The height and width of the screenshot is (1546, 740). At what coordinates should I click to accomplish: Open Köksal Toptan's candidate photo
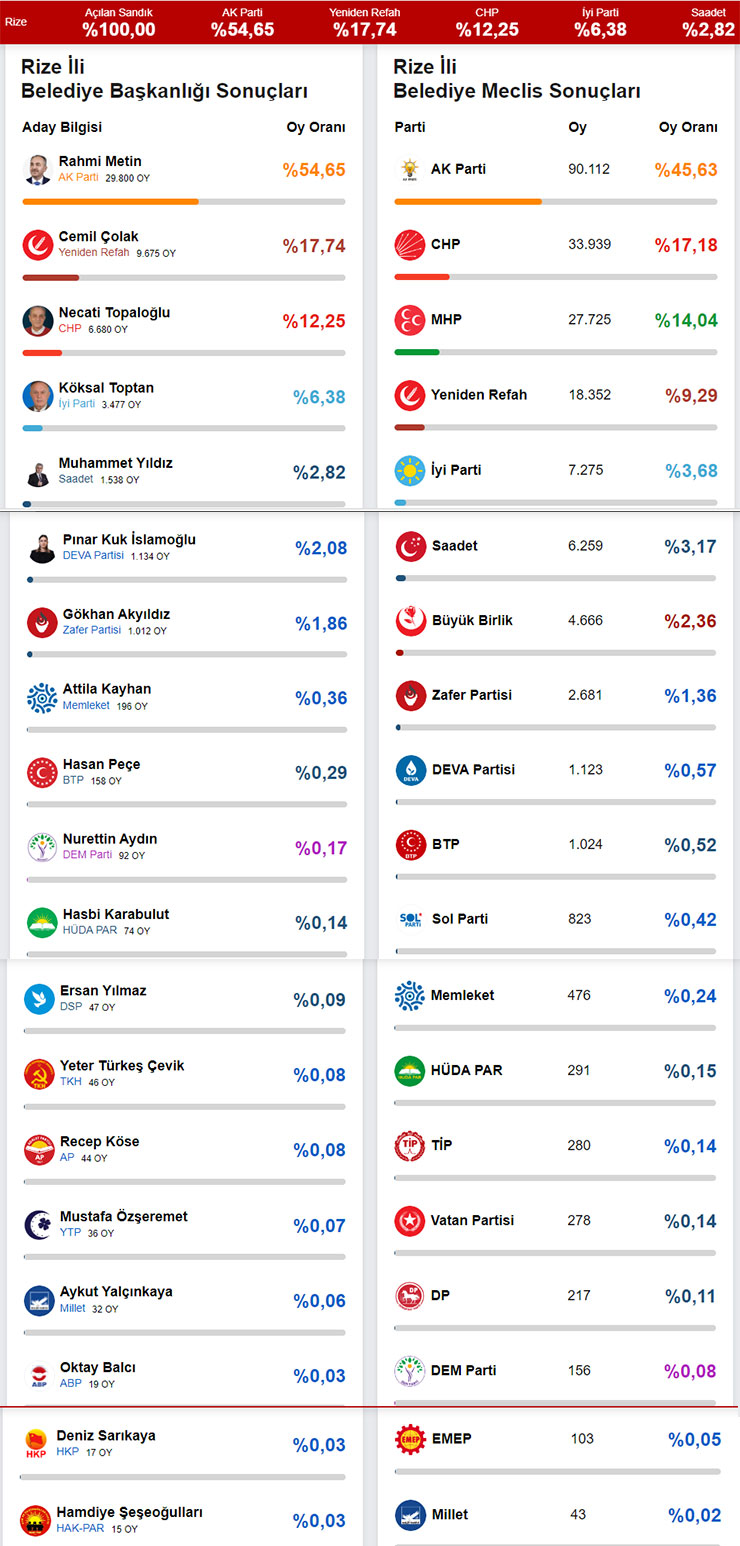pos(38,396)
